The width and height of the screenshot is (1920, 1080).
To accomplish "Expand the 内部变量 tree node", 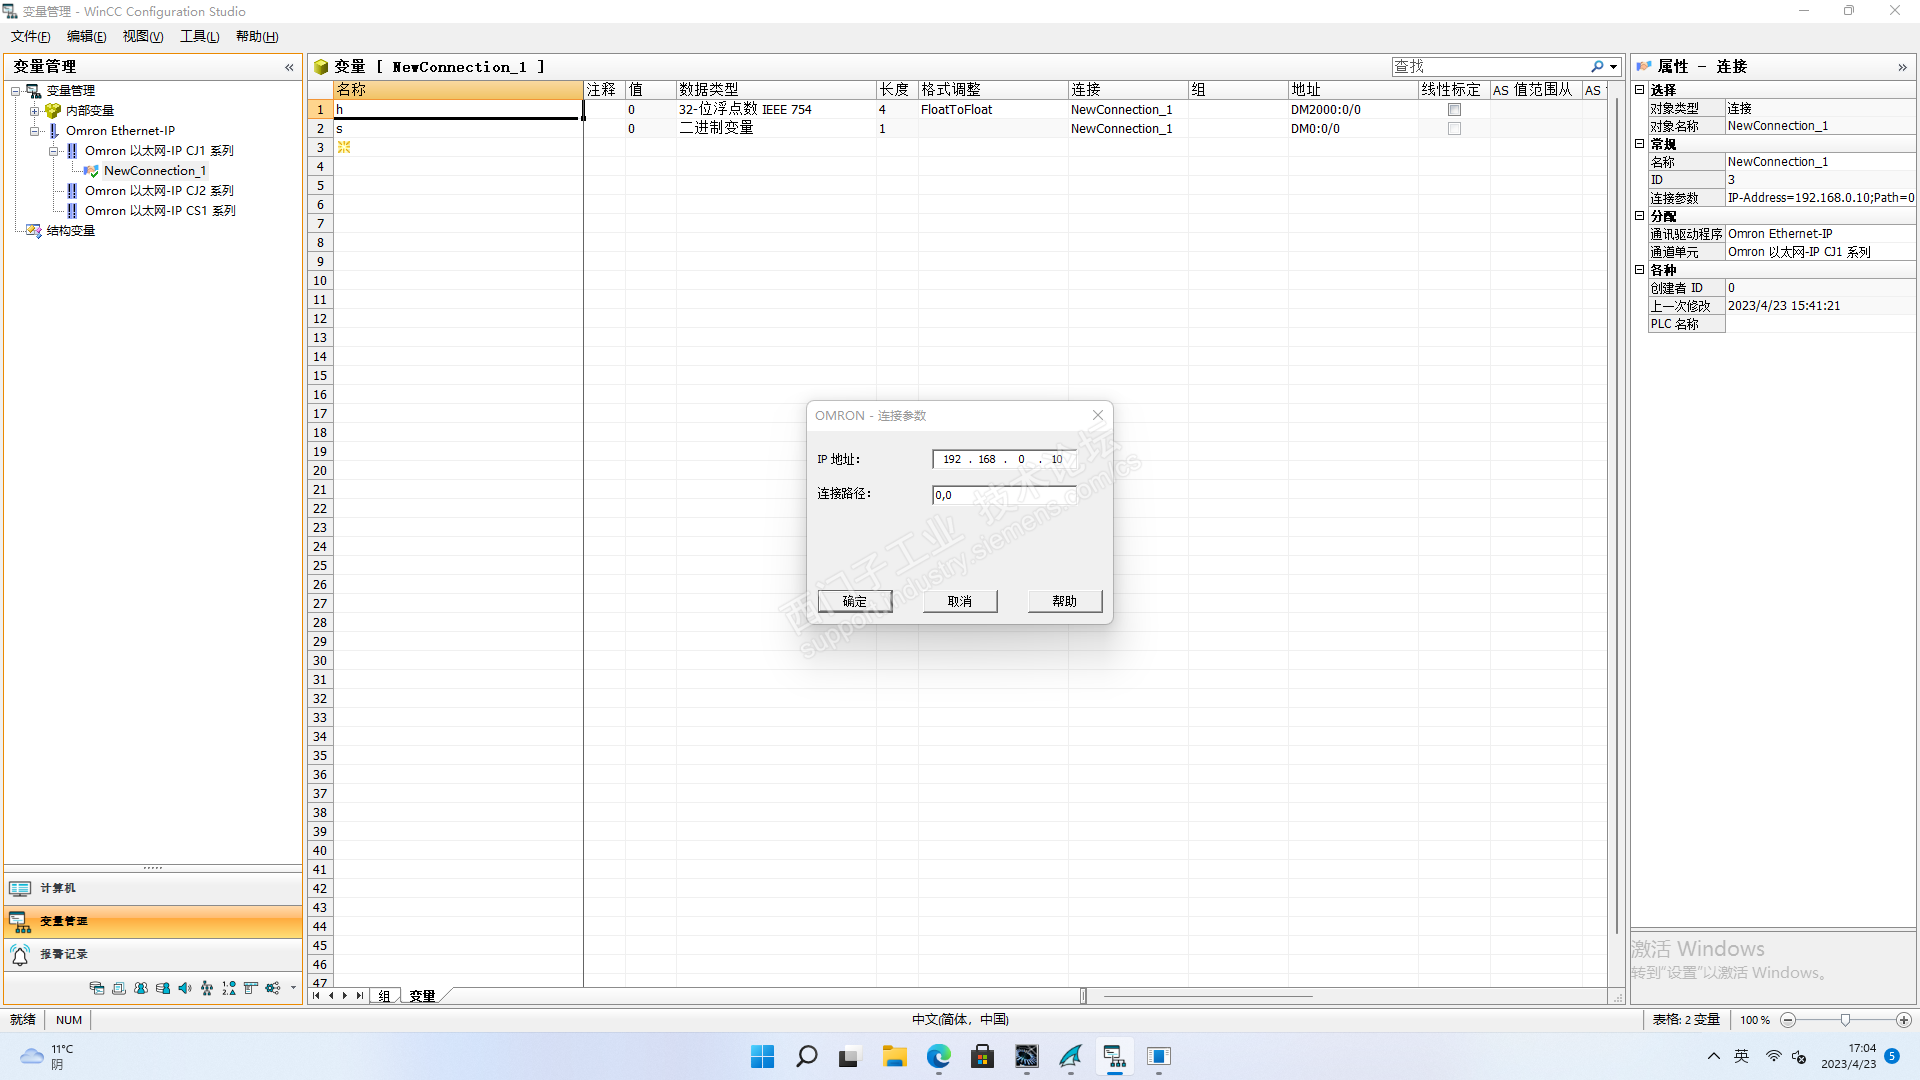I will [x=35, y=111].
